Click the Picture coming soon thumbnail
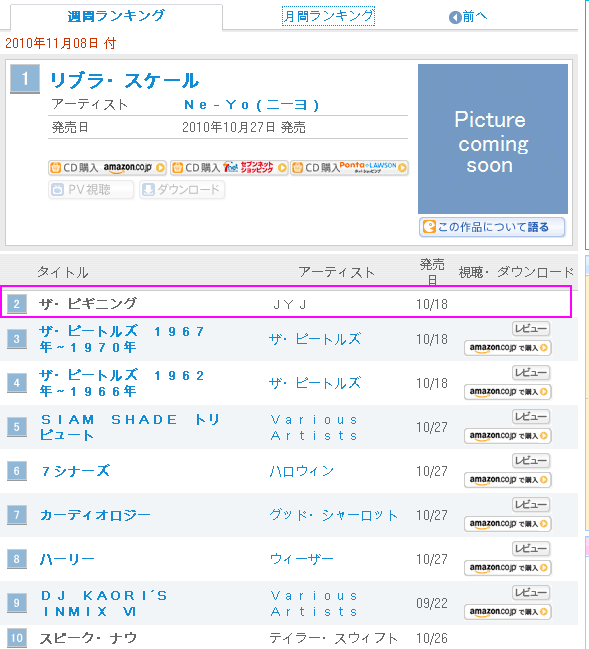Viewport: 589px width, 649px height. coord(493,139)
